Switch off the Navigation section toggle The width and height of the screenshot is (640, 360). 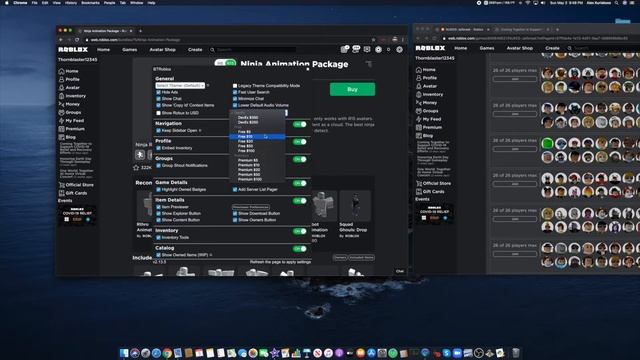coord(300,124)
